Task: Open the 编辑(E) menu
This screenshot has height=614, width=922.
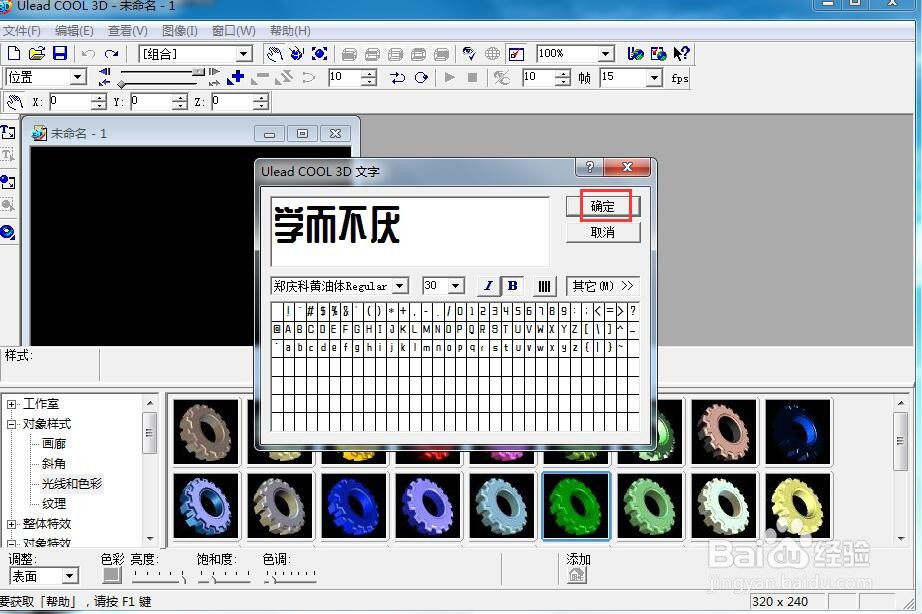Action: [x=74, y=31]
